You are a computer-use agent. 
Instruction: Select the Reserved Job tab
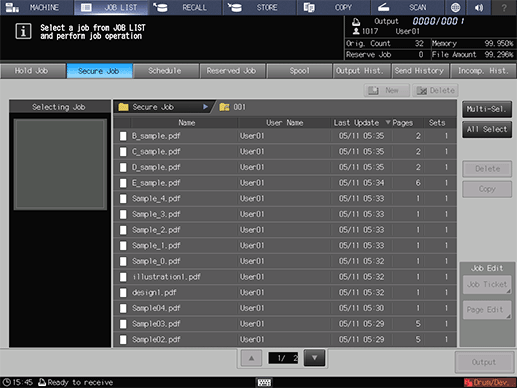click(x=232, y=71)
